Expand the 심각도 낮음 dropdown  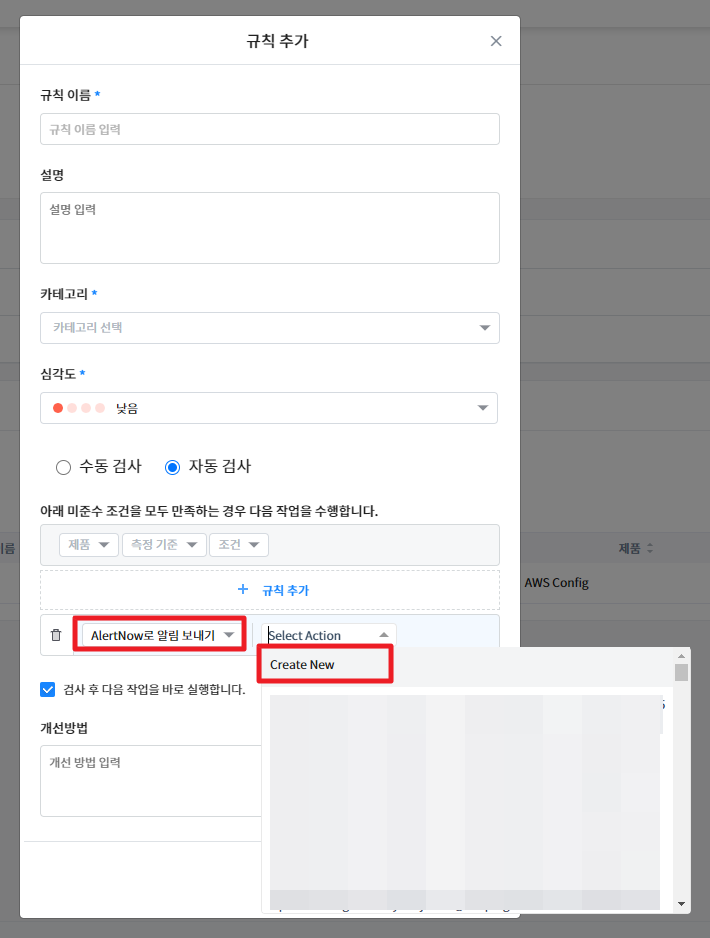point(270,408)
